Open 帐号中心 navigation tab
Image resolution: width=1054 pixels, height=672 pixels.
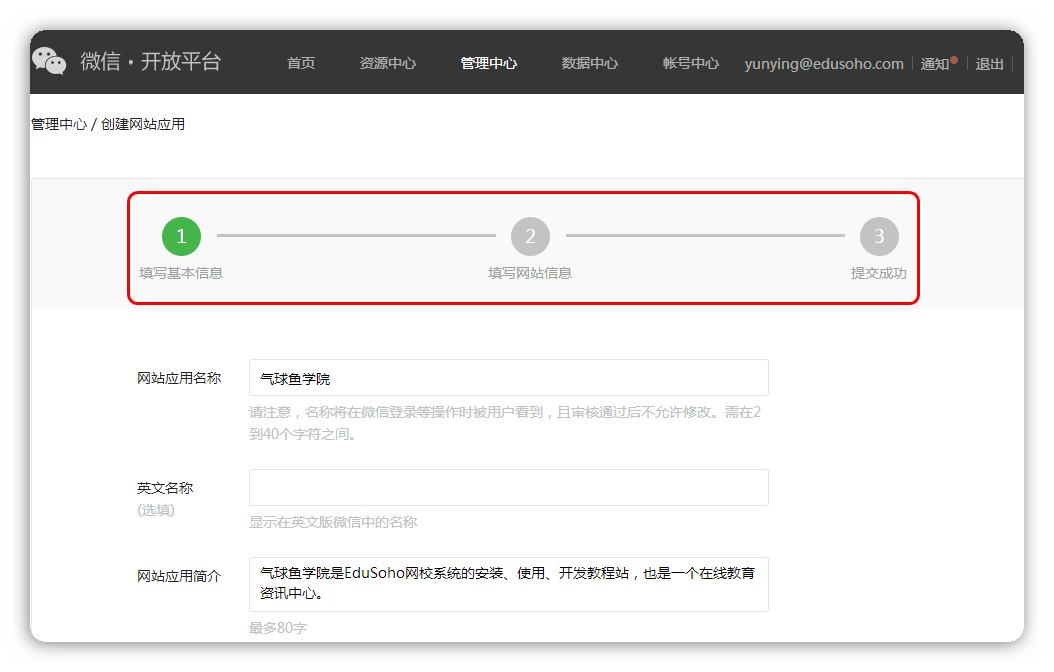click(691, 63)
